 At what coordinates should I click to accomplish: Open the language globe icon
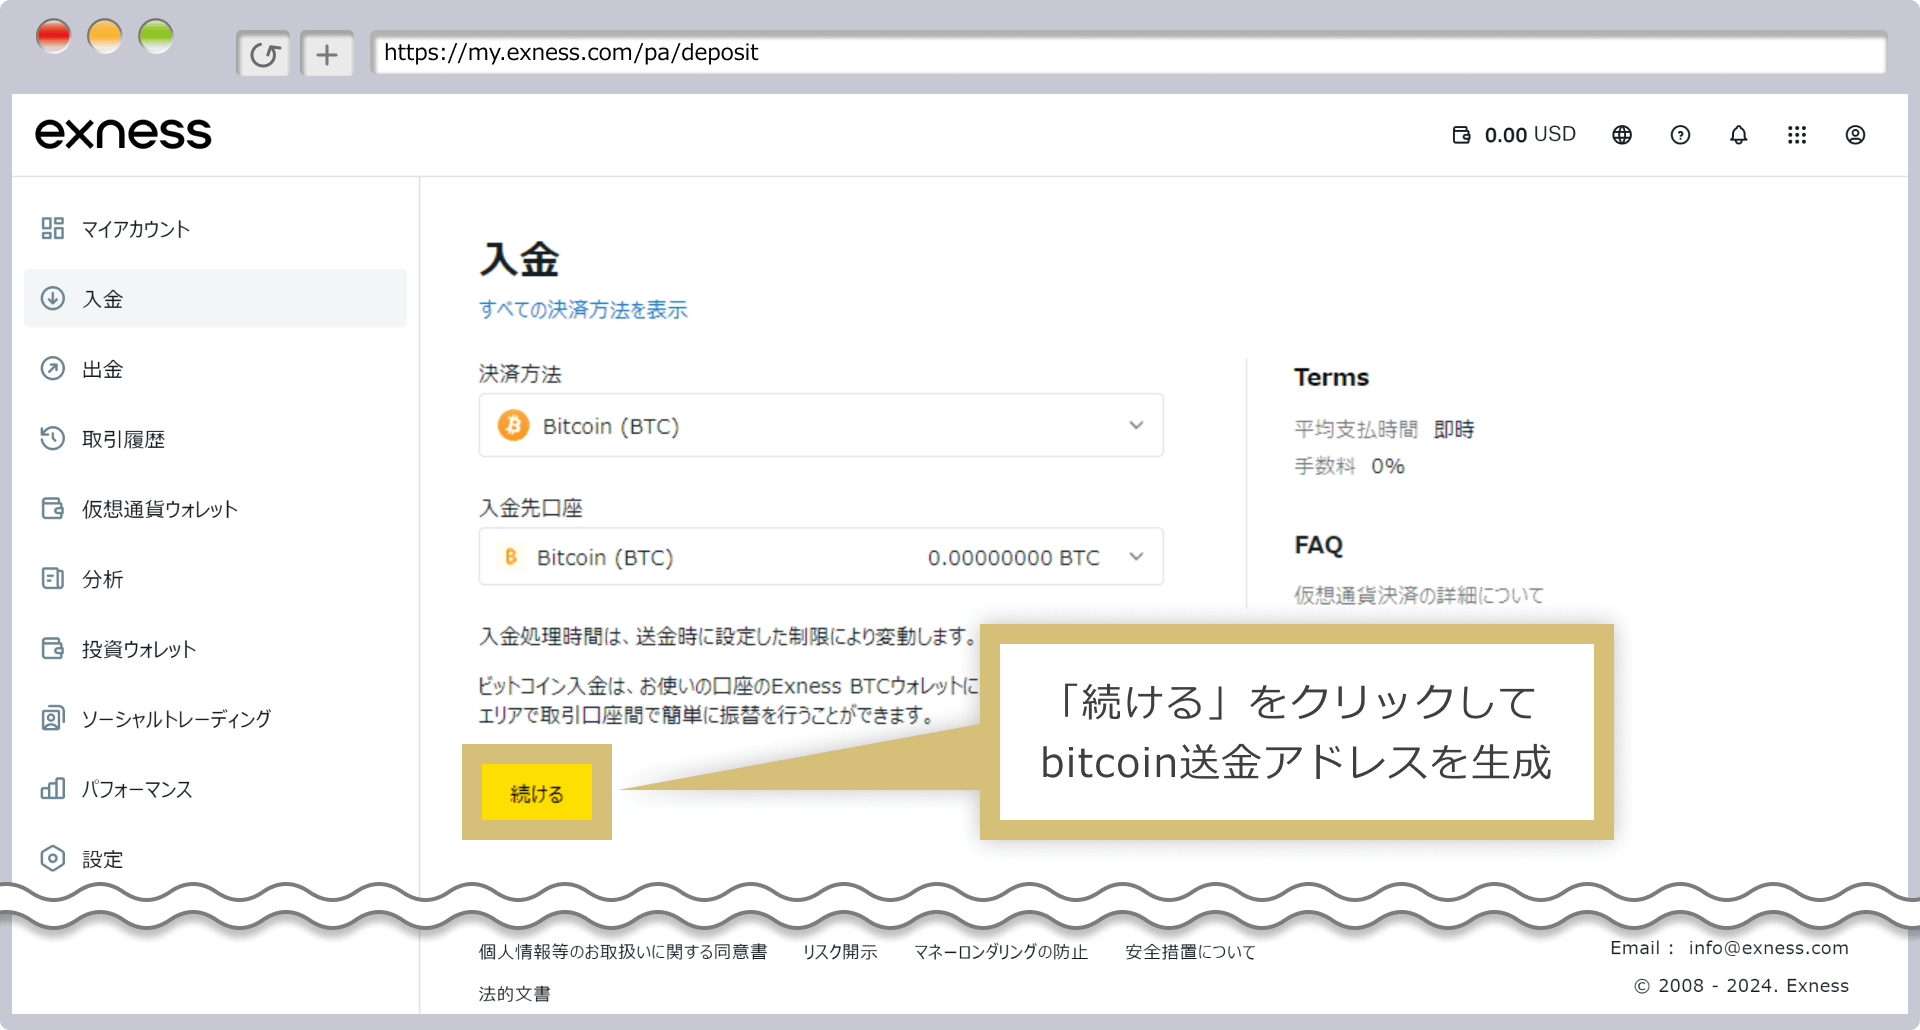1622,135
